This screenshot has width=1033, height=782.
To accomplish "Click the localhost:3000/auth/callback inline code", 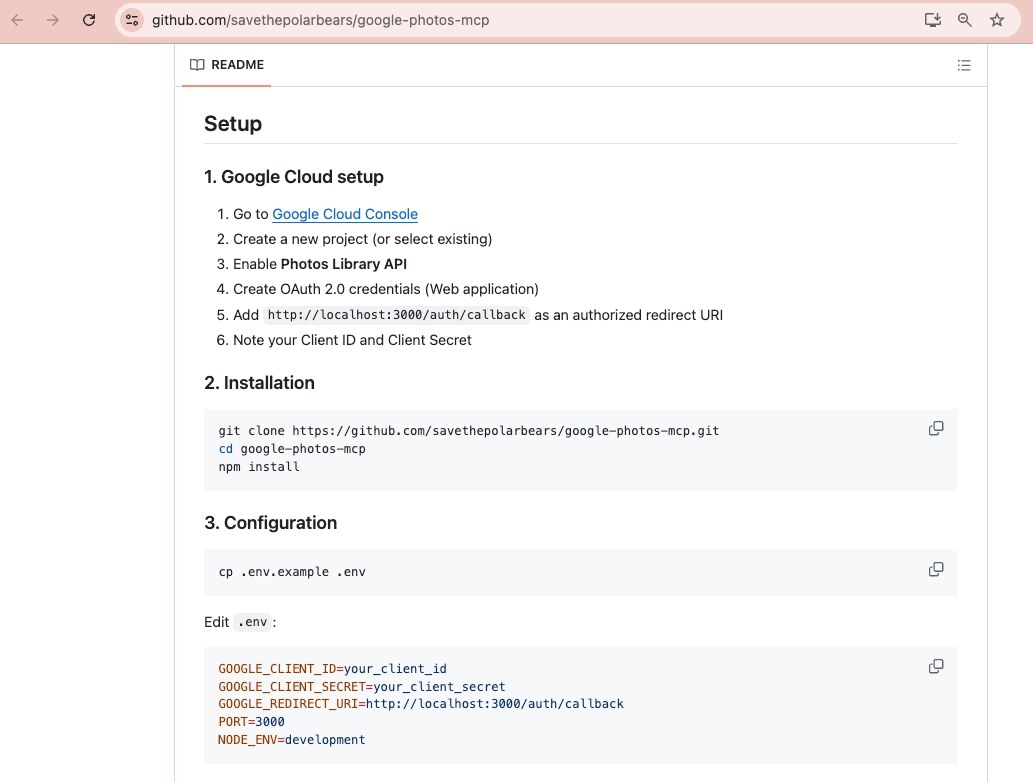I will point(397,315).
